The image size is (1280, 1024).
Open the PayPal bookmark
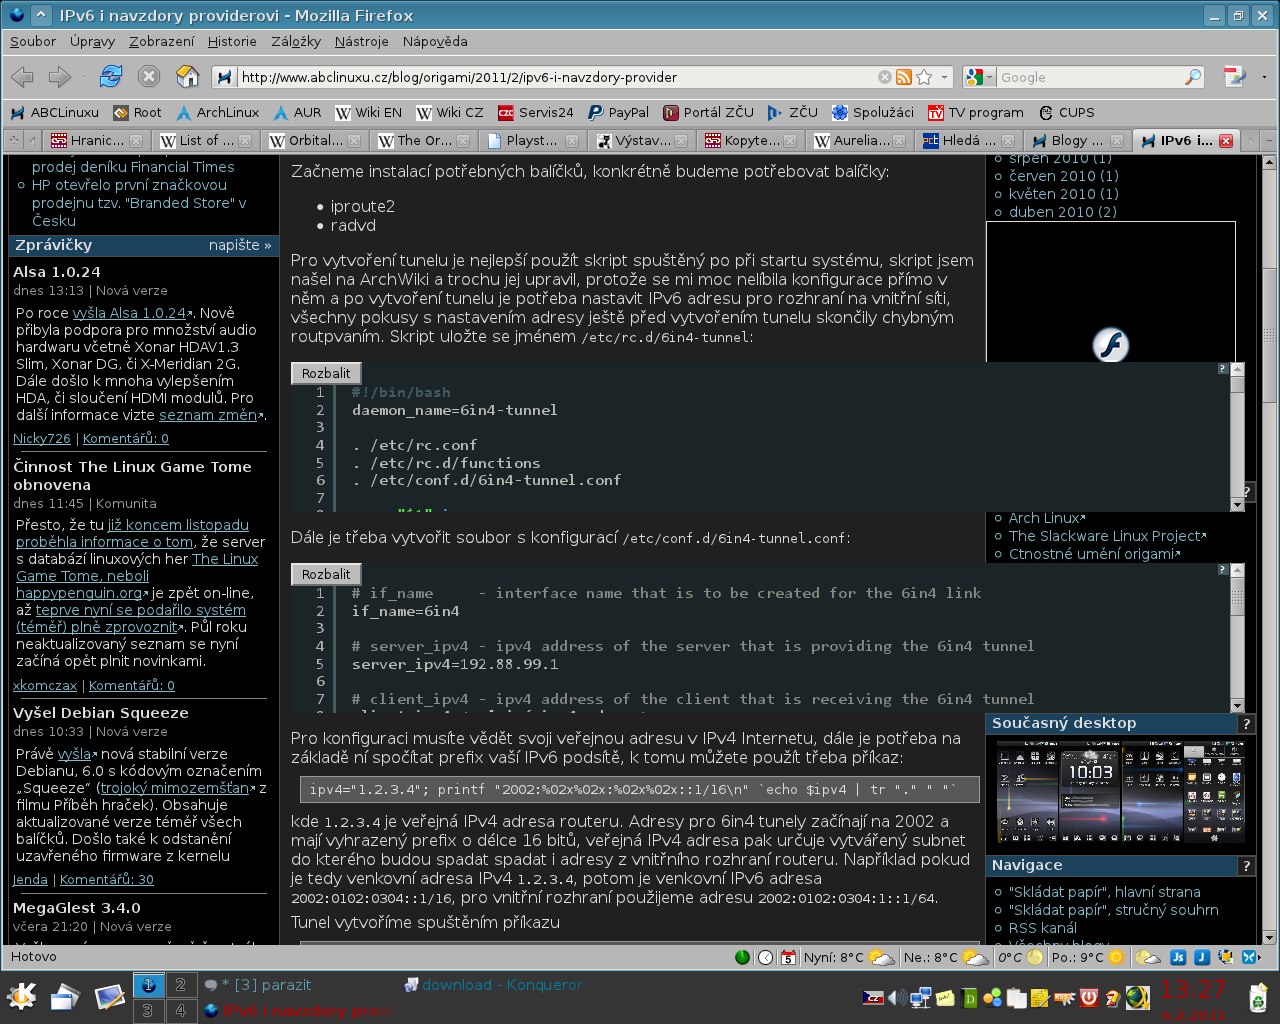point(618,113)
